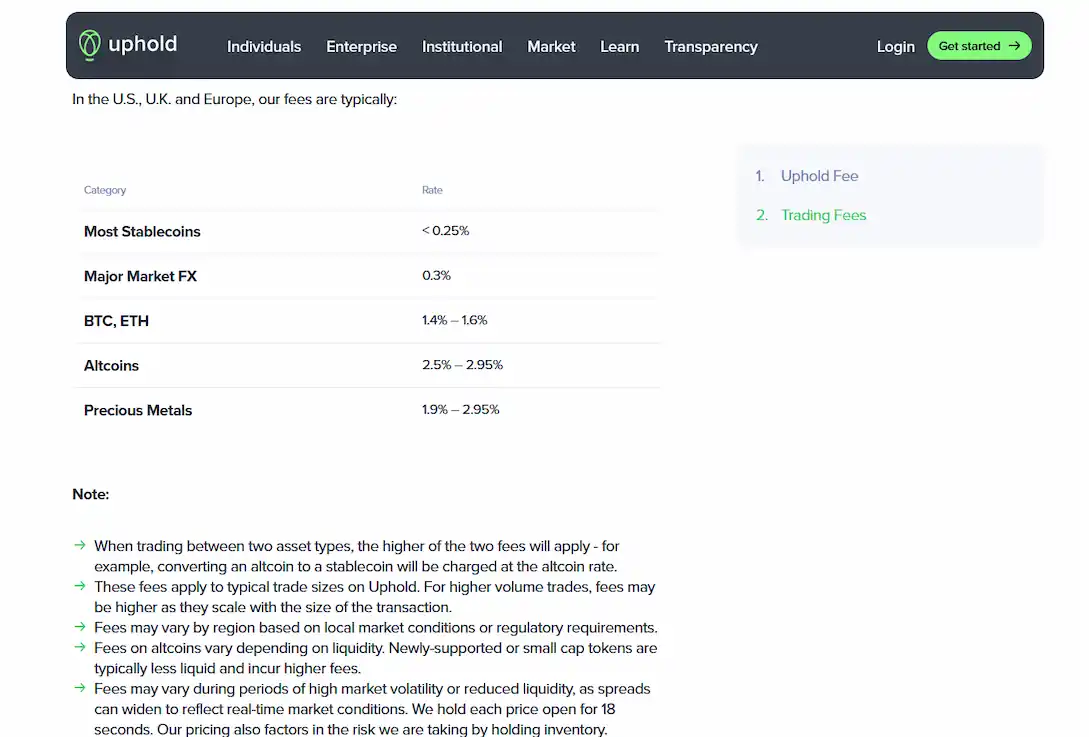Open the Enterprise menu

coord(361,47)
